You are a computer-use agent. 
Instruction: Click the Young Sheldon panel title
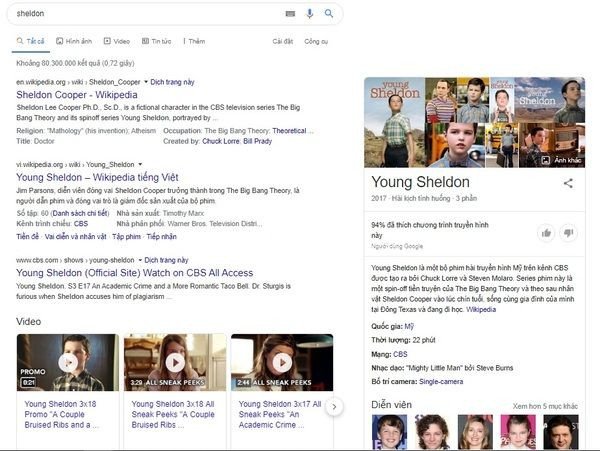420,182
